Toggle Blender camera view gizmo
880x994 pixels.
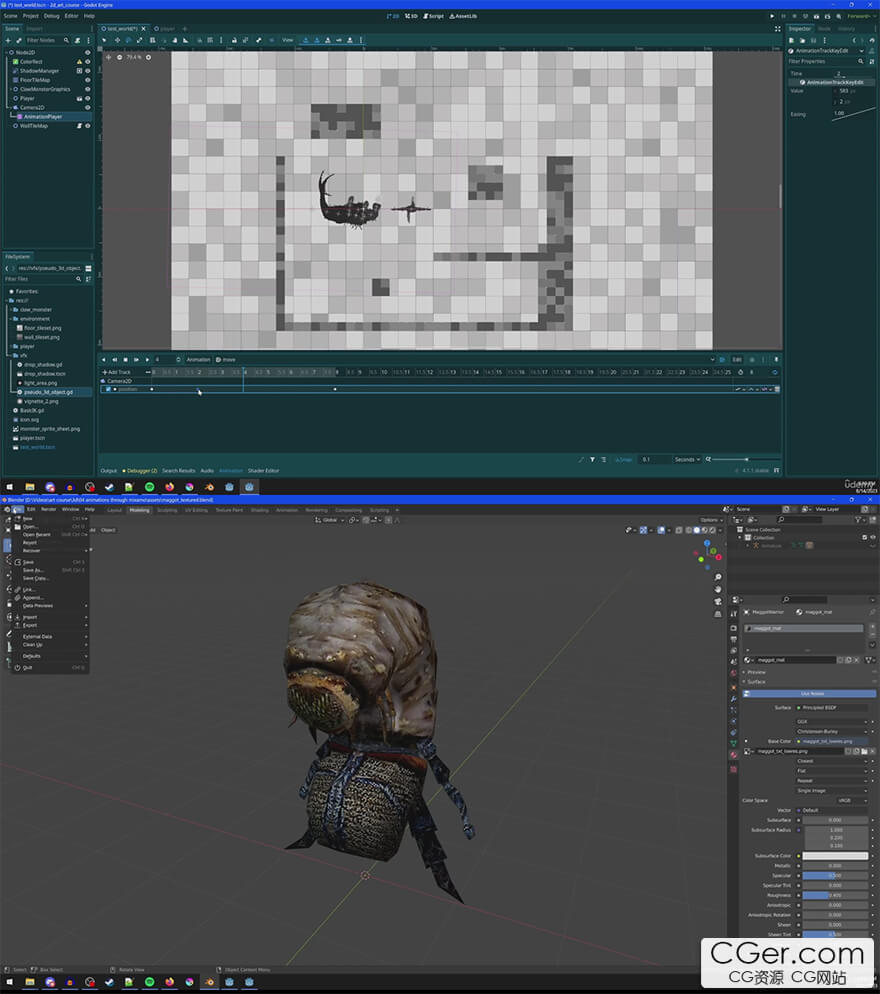(718, 601)
